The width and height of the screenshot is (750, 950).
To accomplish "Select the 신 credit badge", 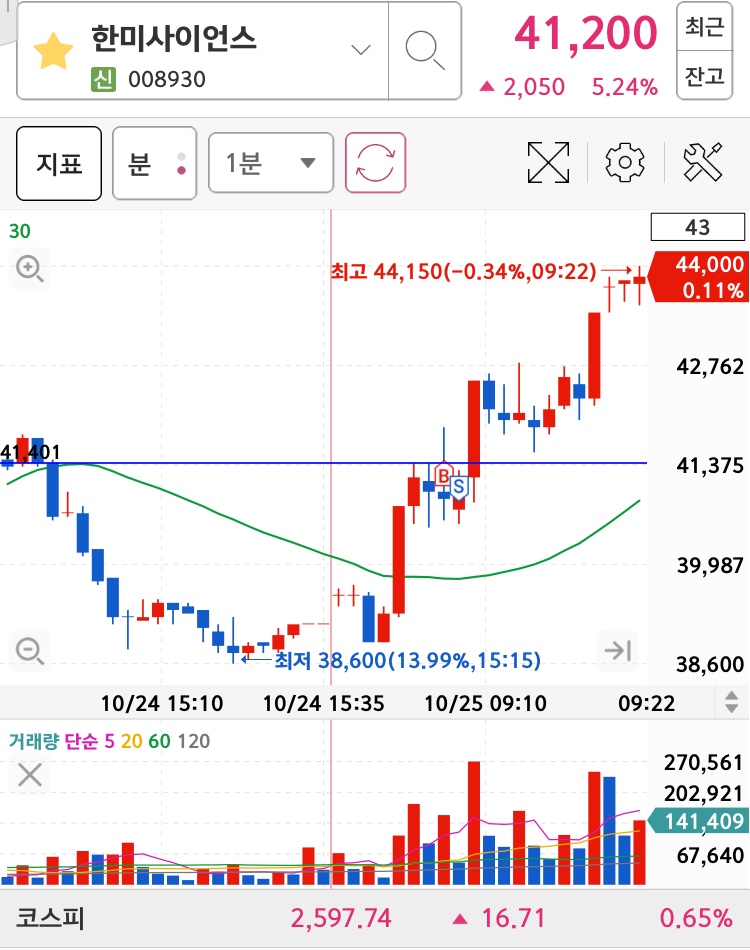I will coord(103,79).
